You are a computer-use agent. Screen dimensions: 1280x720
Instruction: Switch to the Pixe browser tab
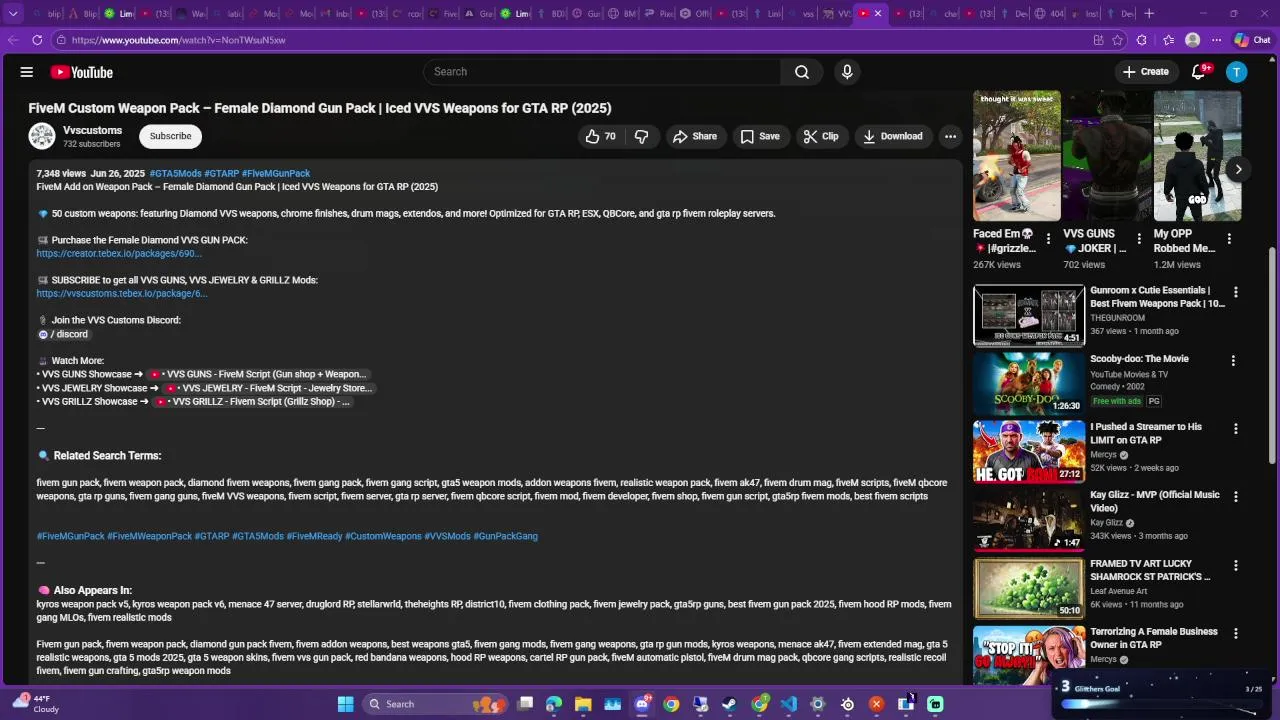tap(657, 14)
